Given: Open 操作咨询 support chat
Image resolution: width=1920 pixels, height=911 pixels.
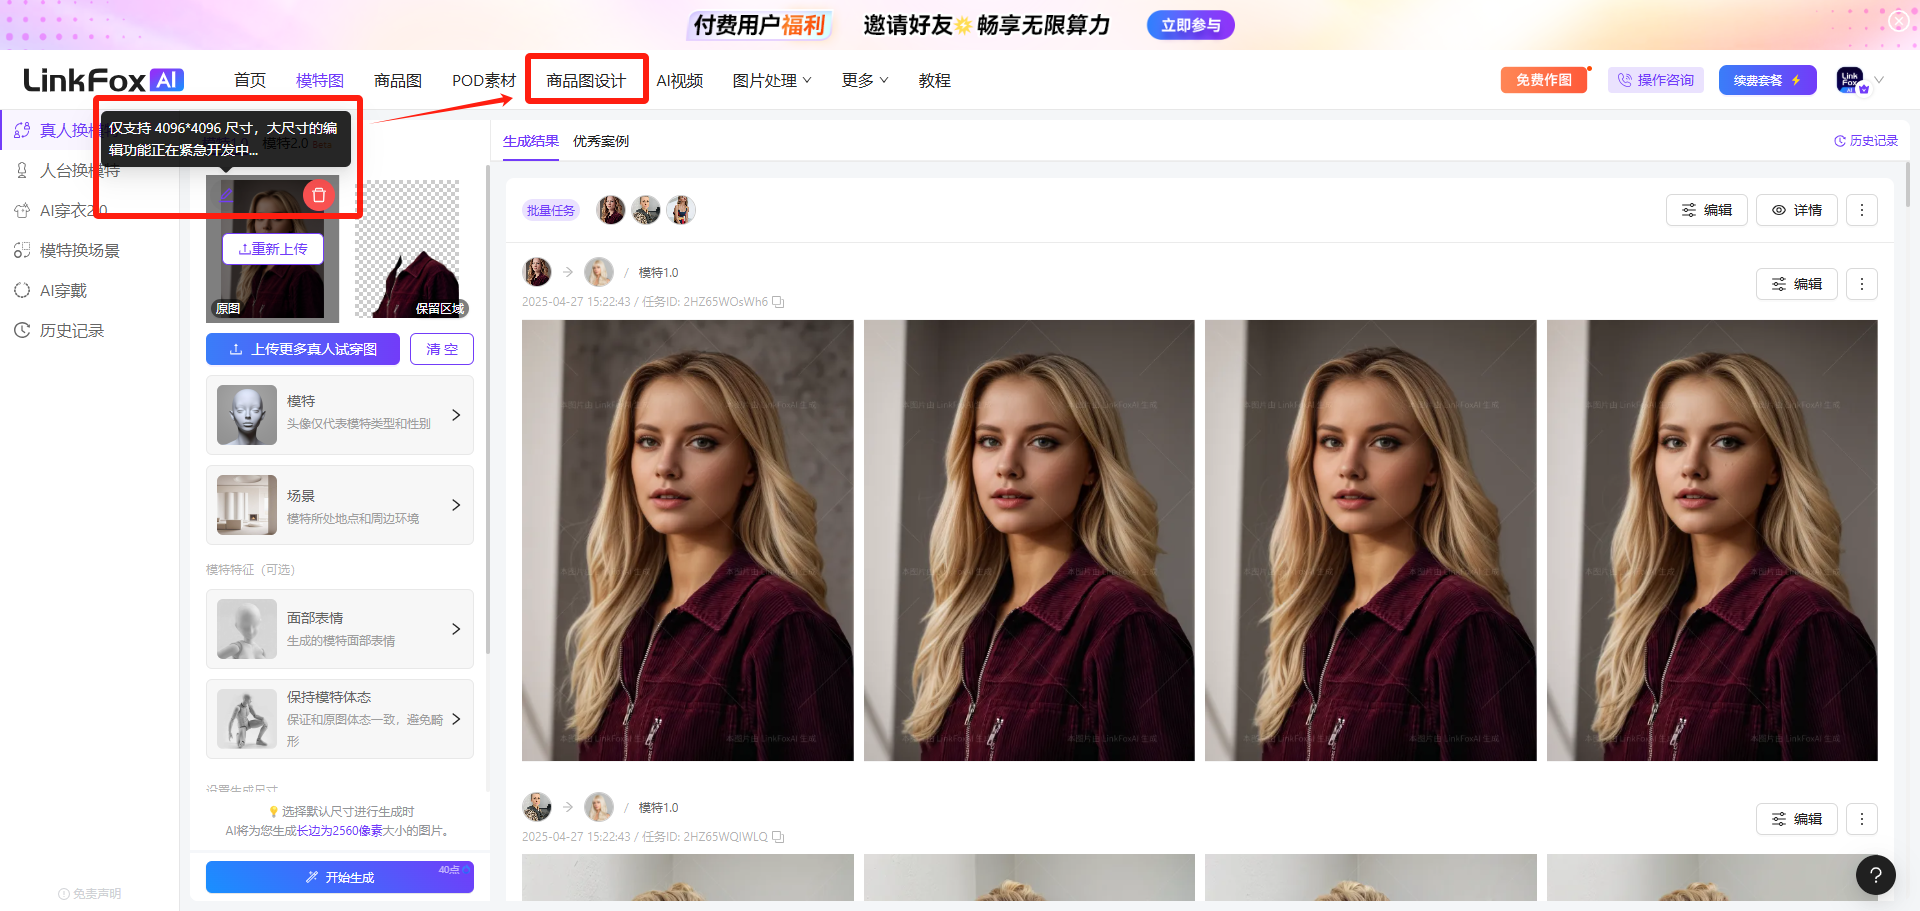Looking at the screenshot, I should click(1656, 80).
